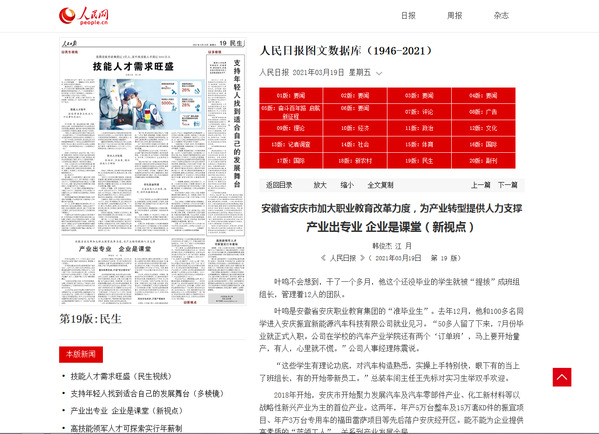
Task: Select page 19版: 民生
Action: coord(419,161)
